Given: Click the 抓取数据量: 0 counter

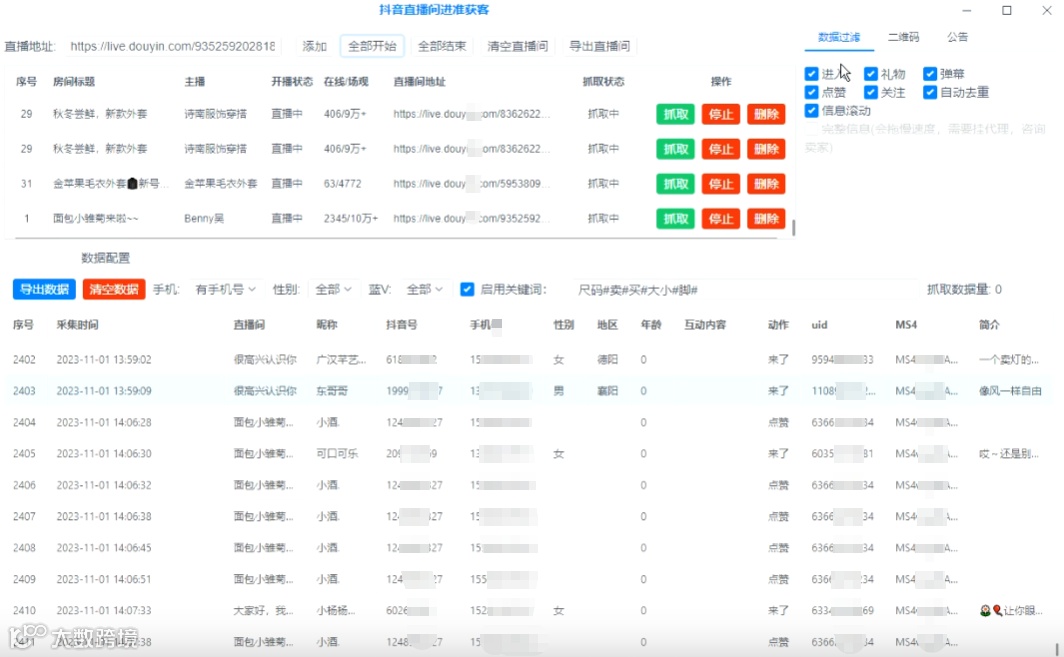Looking at the screenshot, I should point(964,290).
